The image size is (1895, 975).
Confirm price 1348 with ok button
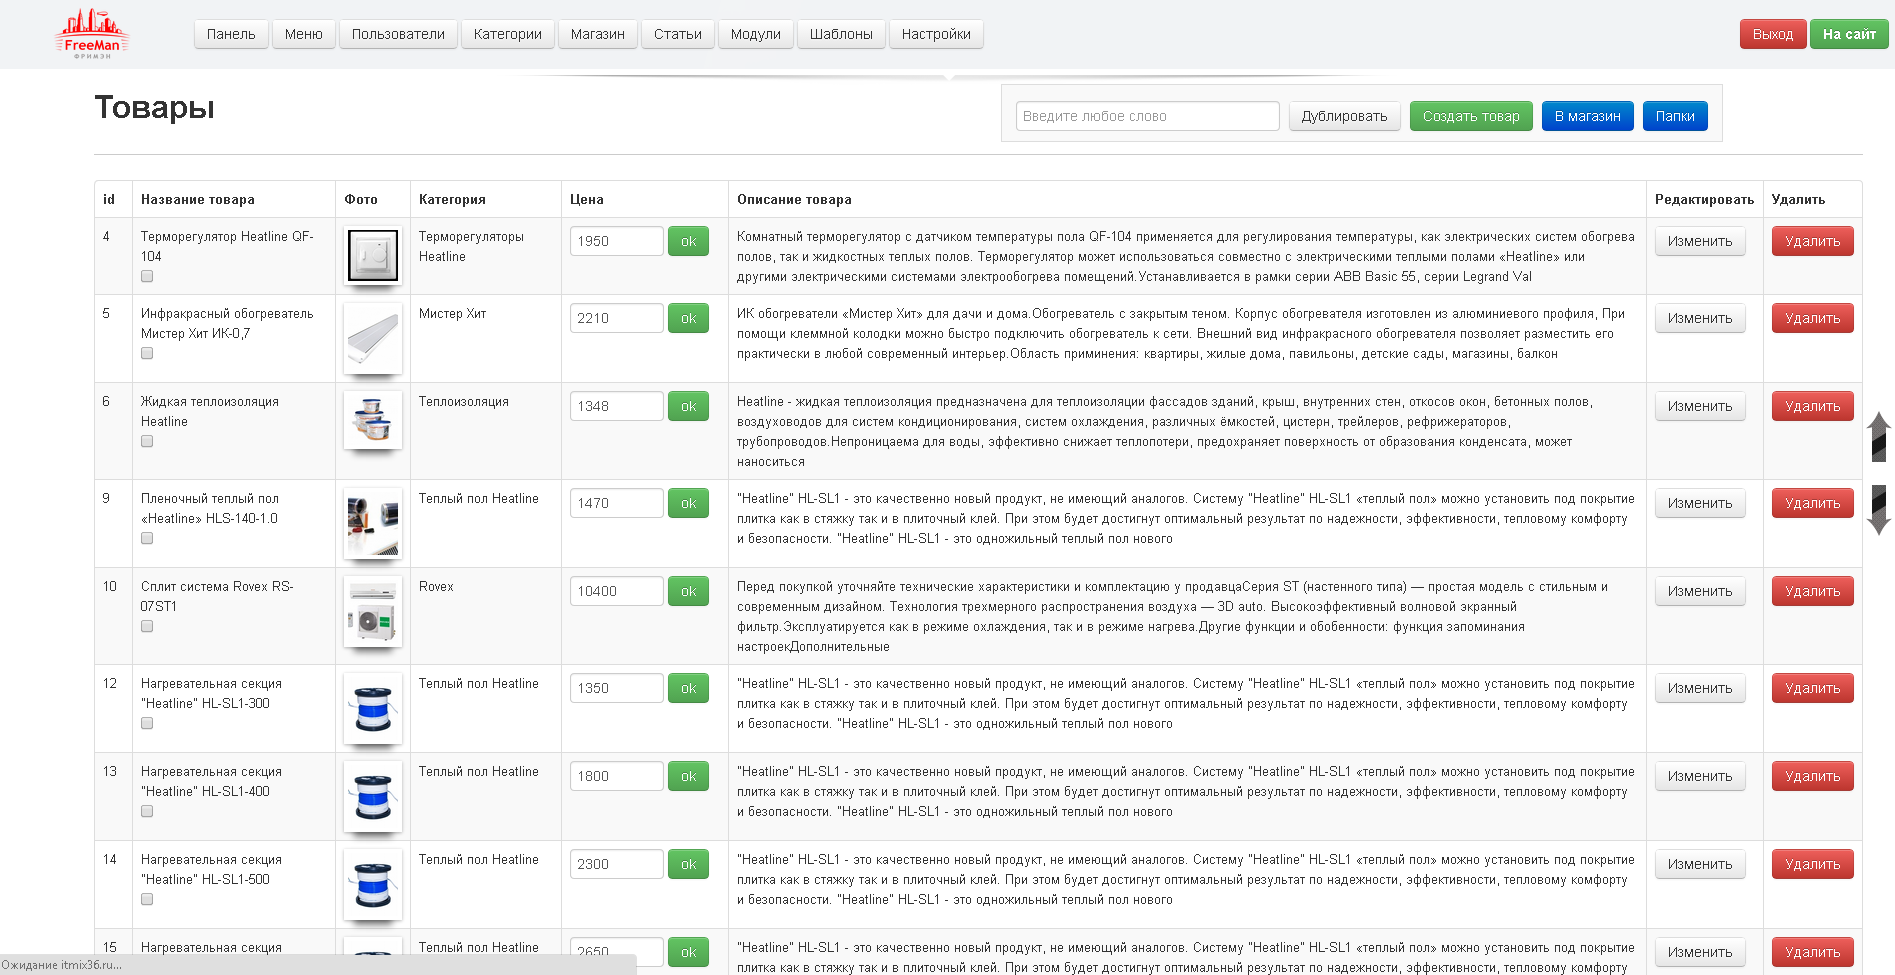[x=688, y=406]
